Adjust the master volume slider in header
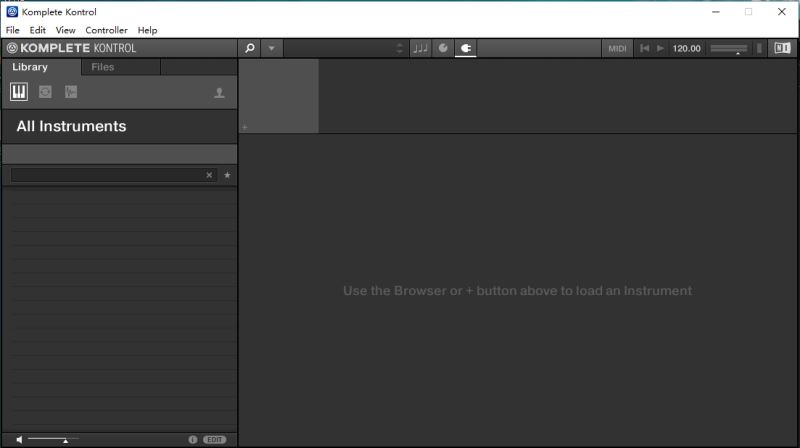This screenshot has height=448, width=800. 729,48
